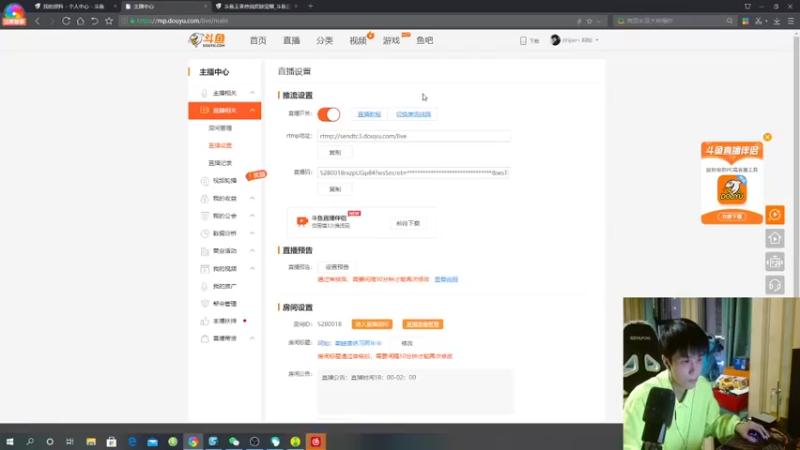Image resolution: width=800 pixels, height=450 pixels.
Task: Collapse the 主播相关 sidebar section
Action: click(252, 93)
